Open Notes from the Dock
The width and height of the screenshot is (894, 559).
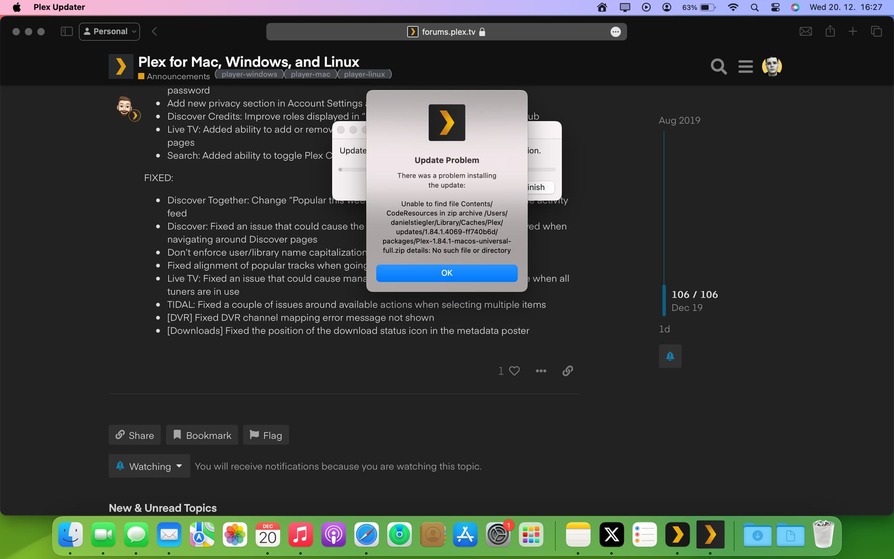pos(578,535)
